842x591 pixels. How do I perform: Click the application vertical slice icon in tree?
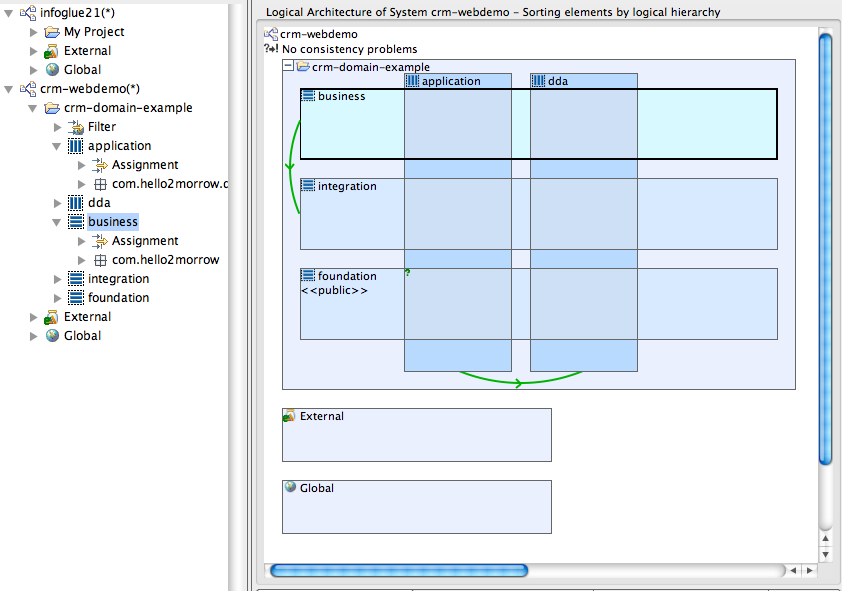(x=76, y=146)
